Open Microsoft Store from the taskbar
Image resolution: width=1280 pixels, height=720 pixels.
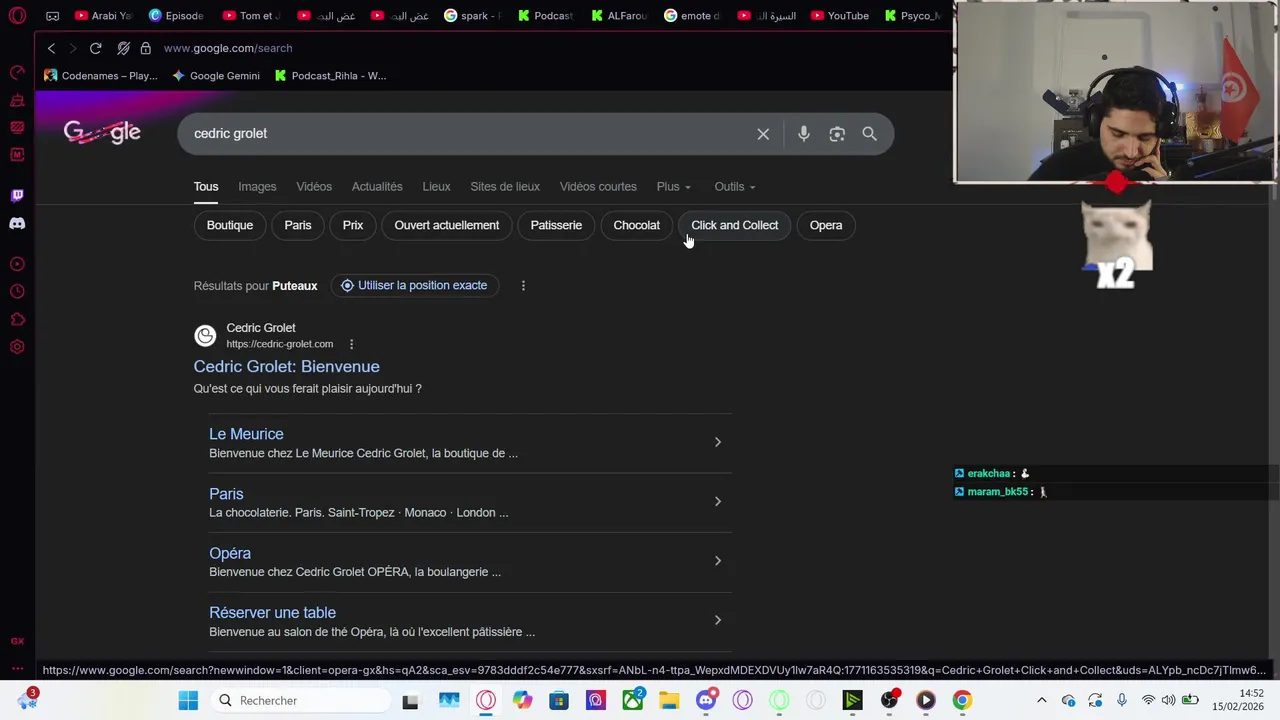[559, 701]
